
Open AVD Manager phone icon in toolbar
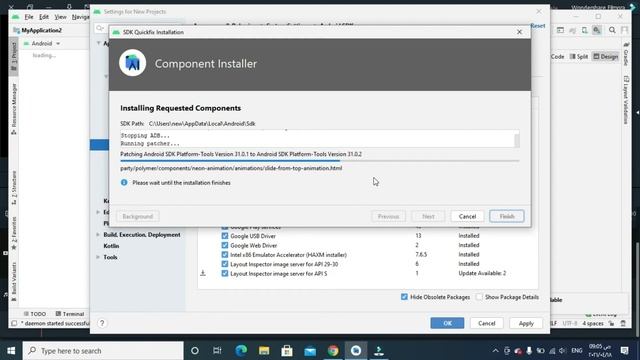584,30
